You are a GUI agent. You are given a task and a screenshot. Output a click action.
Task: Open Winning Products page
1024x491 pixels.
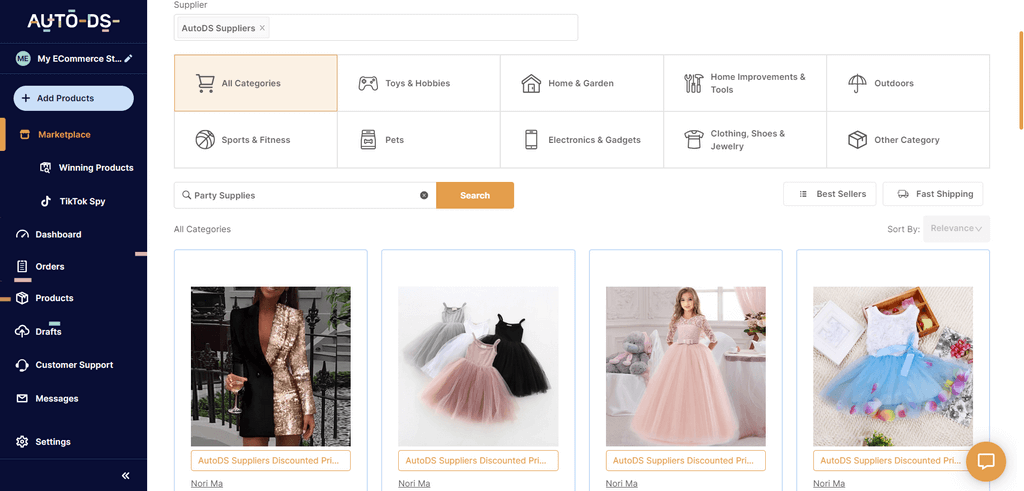point(95,168)
